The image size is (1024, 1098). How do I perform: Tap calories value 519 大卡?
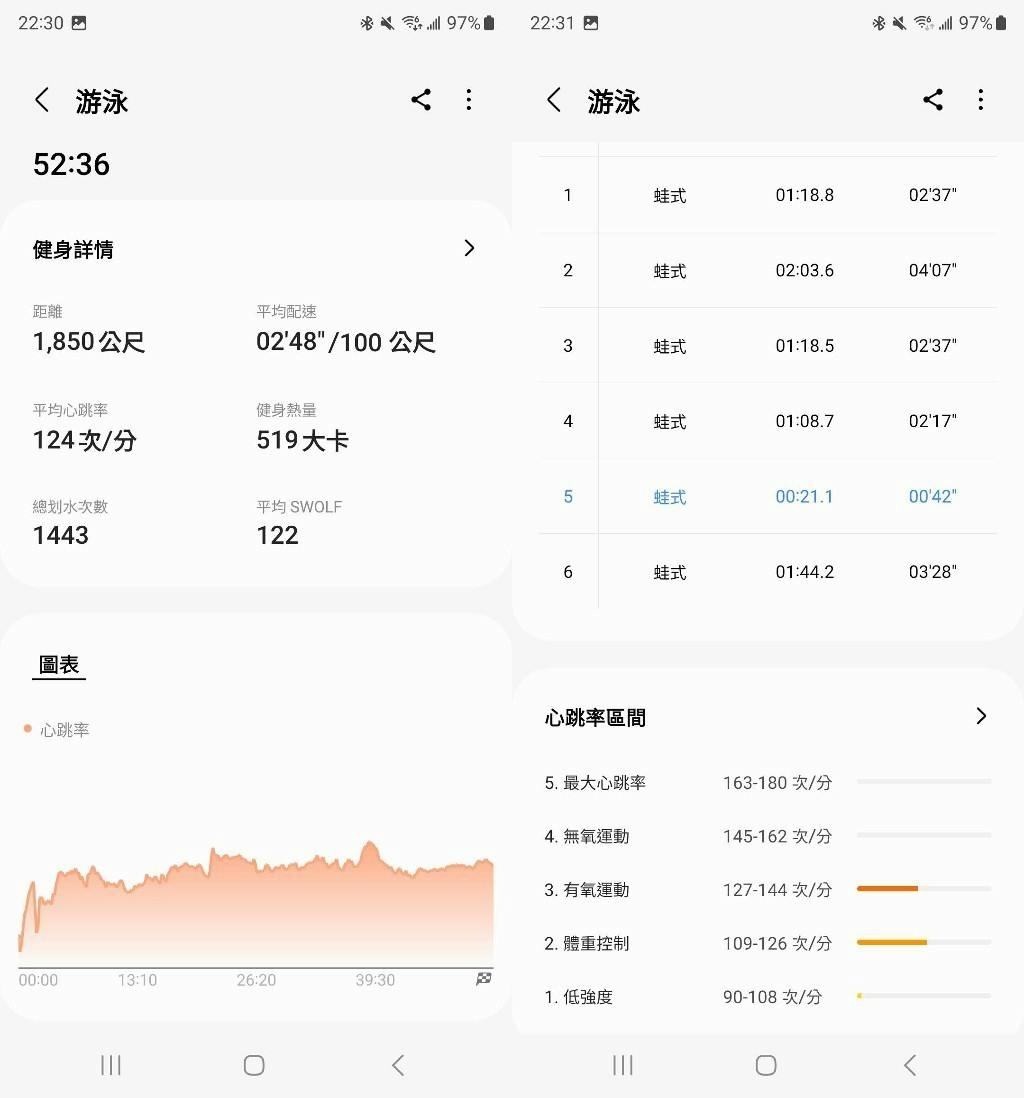coord(303,440)
